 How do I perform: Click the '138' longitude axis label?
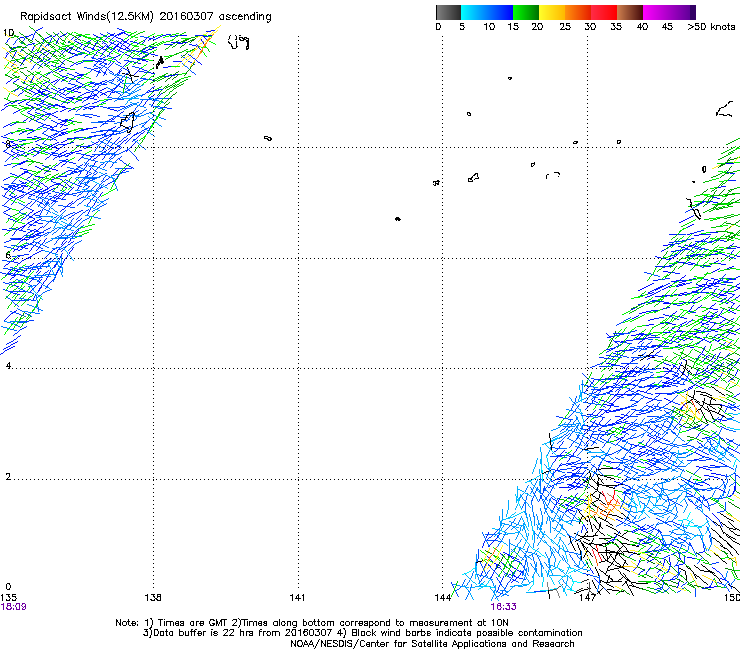(153, 598)
